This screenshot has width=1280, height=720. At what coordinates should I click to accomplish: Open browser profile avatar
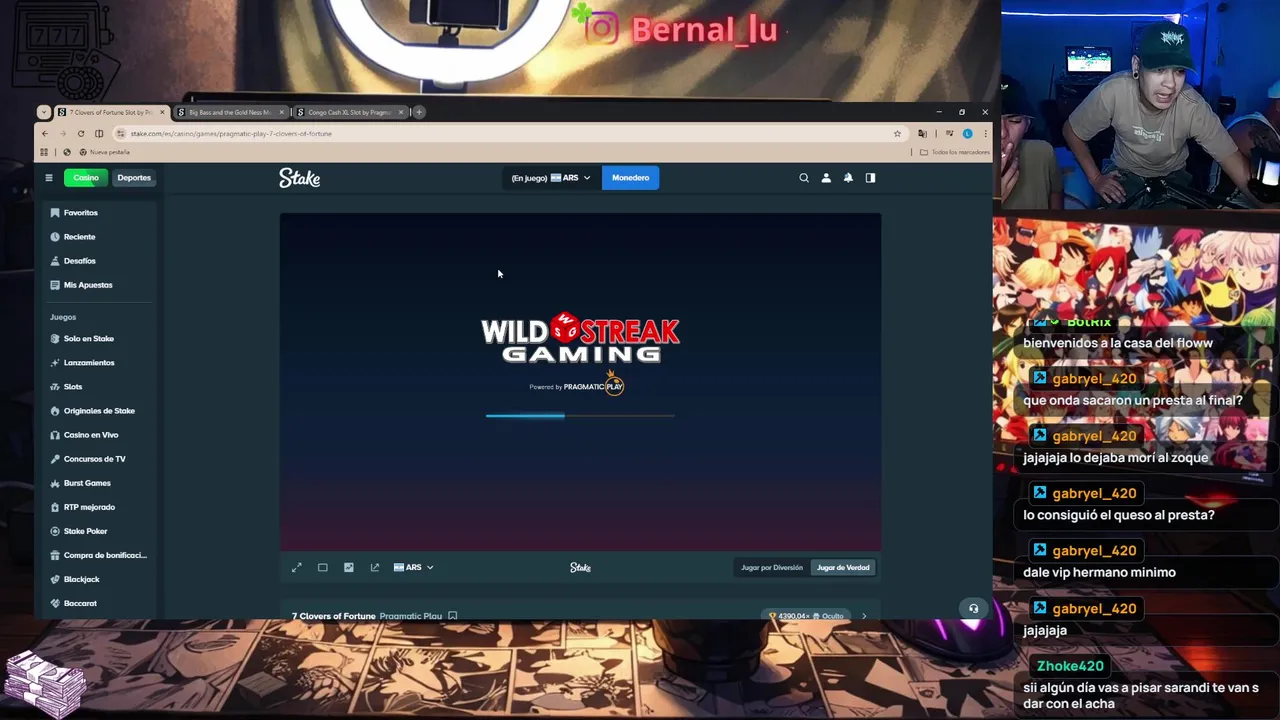click(x=967, y=134)
